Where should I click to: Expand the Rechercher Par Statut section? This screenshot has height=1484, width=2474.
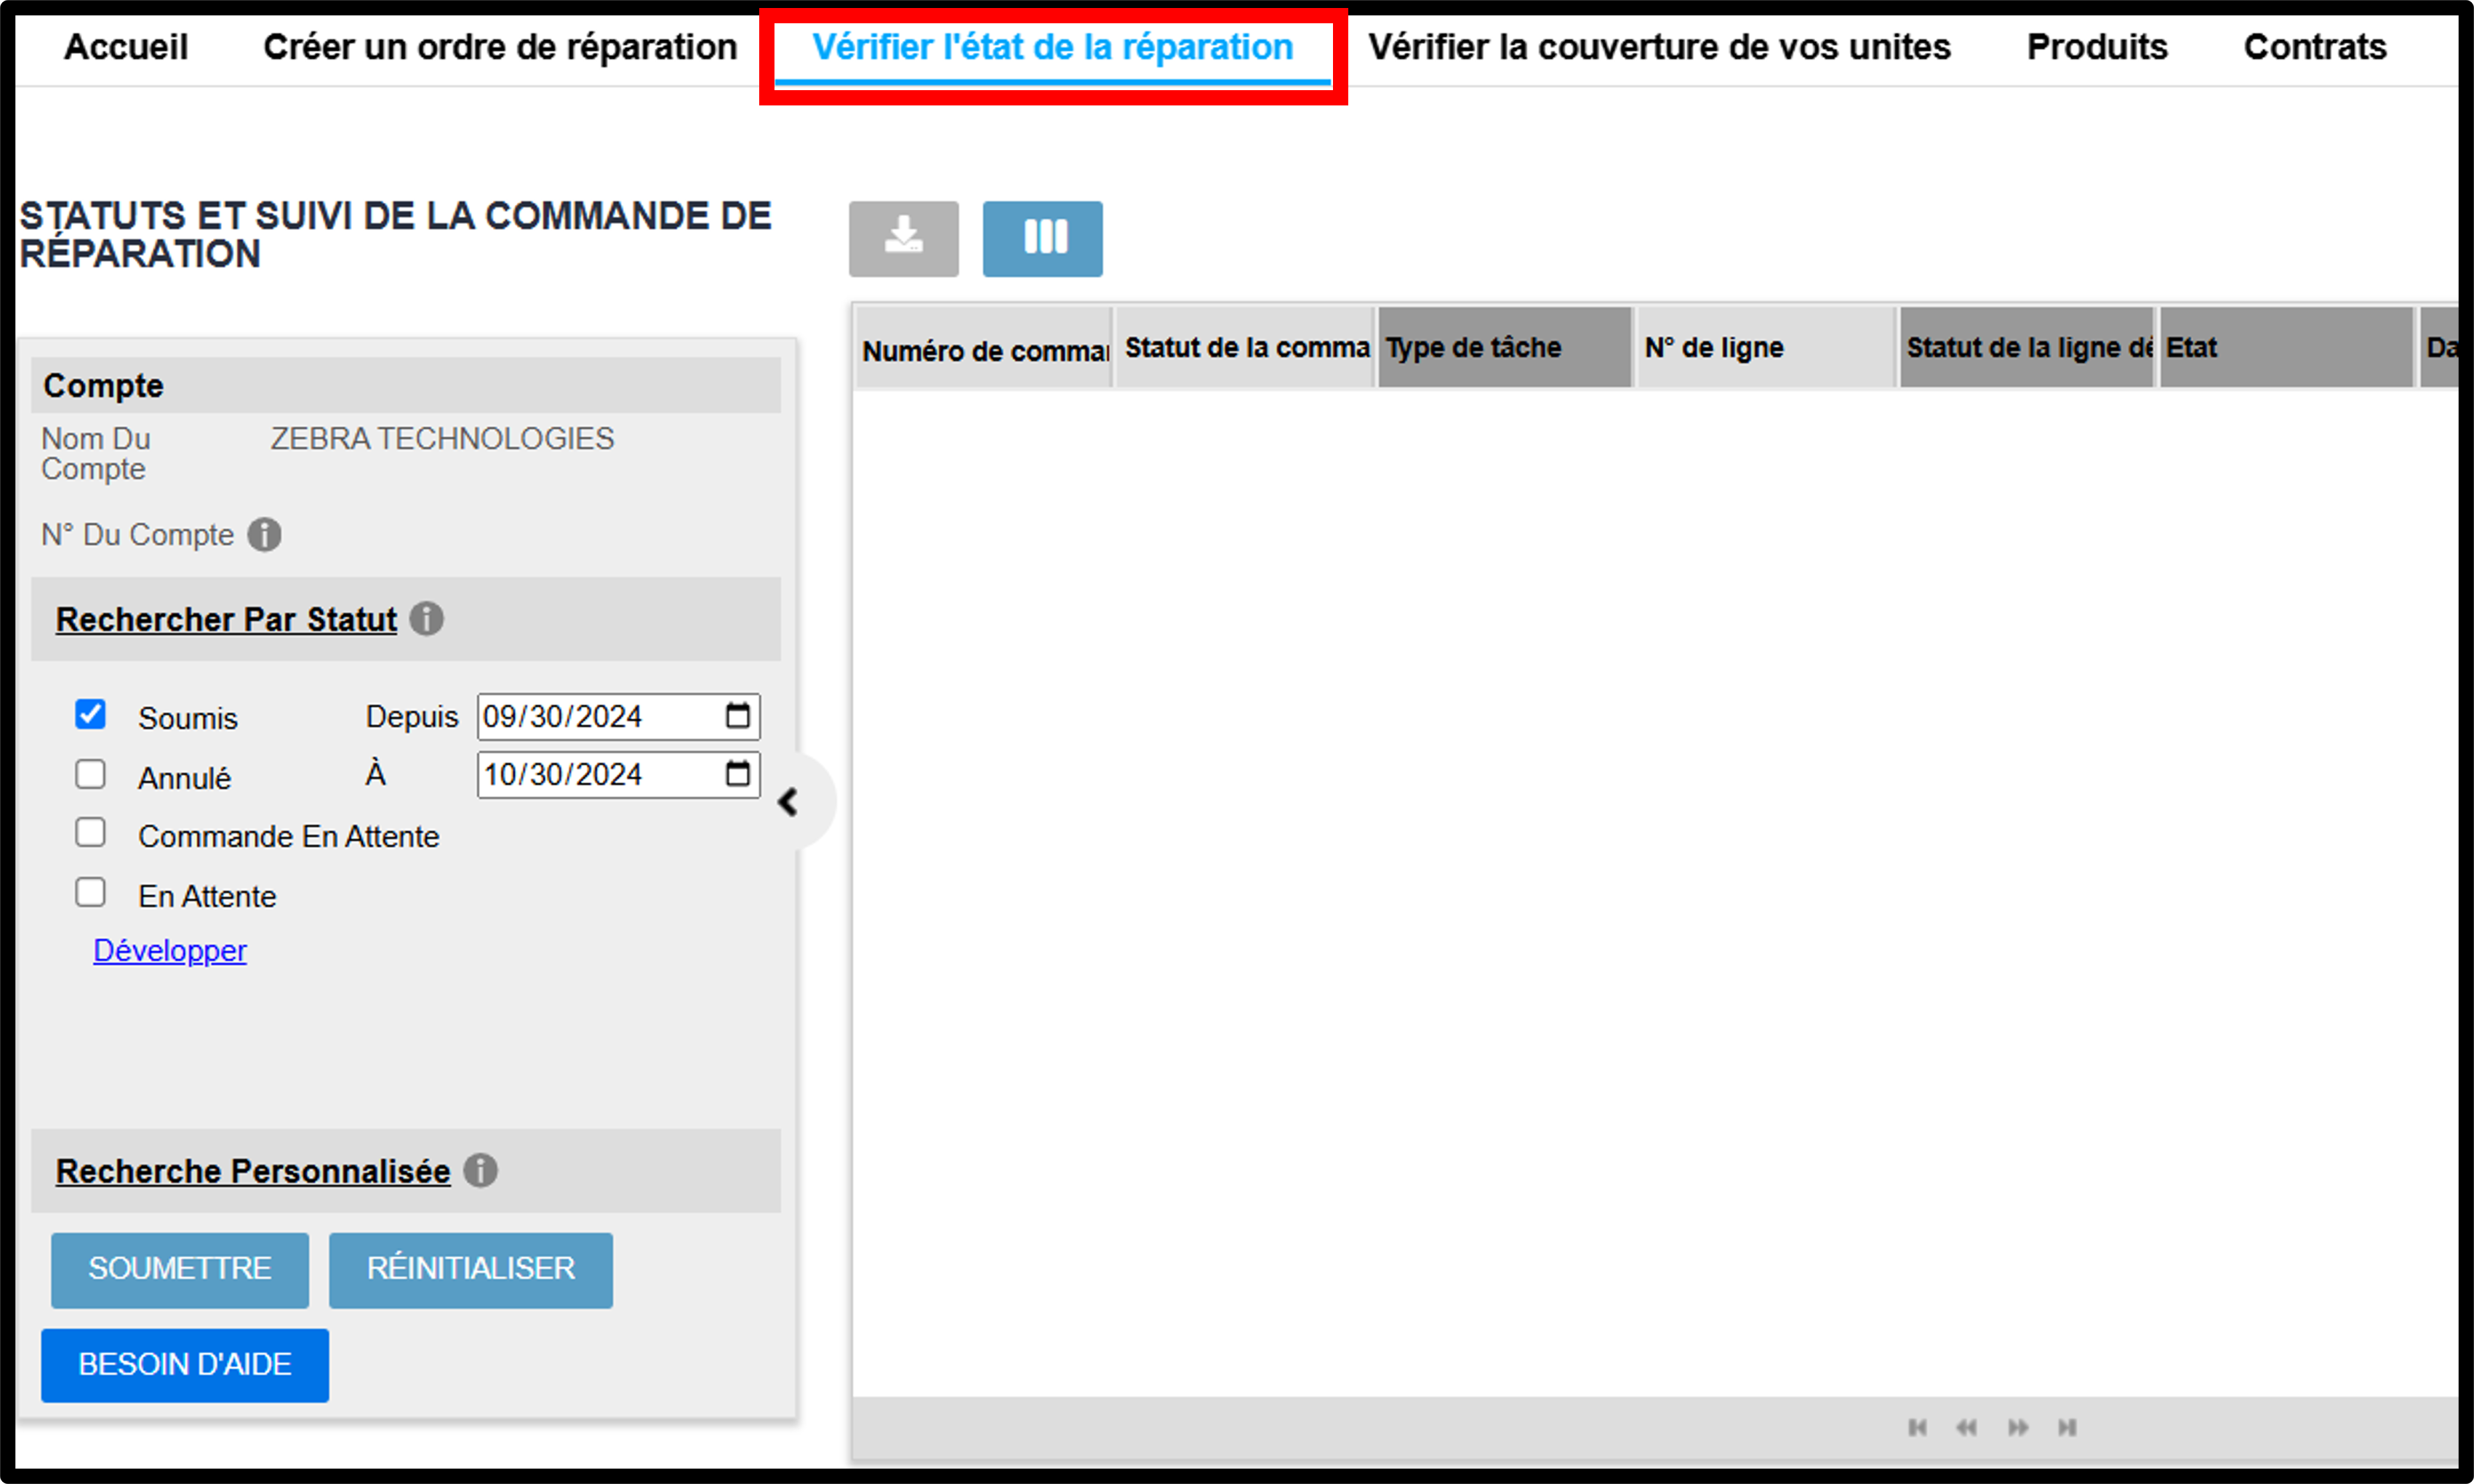226,619
